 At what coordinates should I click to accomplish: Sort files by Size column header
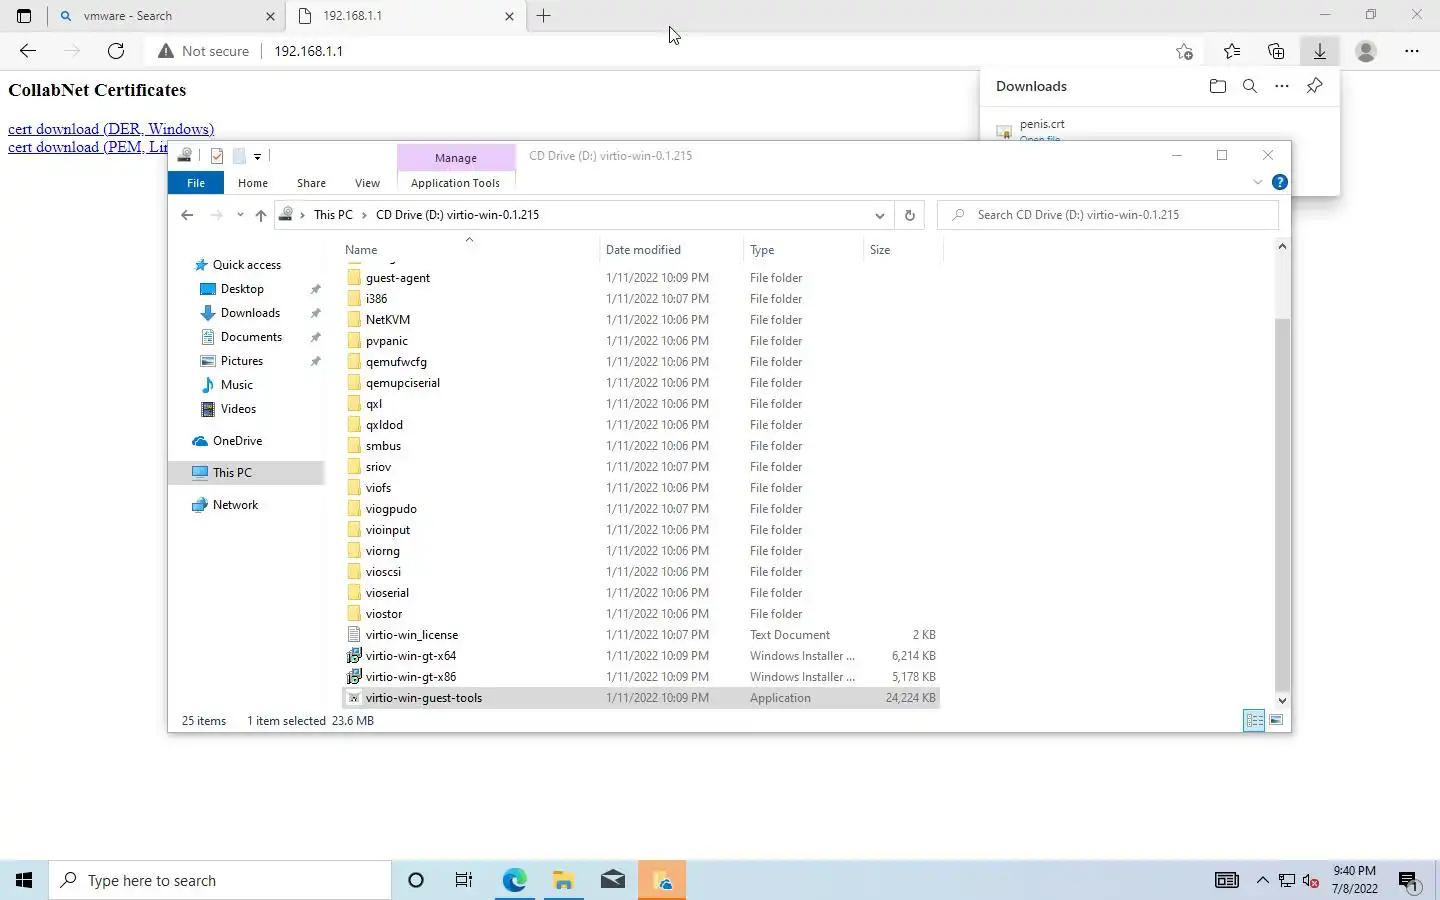[x=880, y=250]
